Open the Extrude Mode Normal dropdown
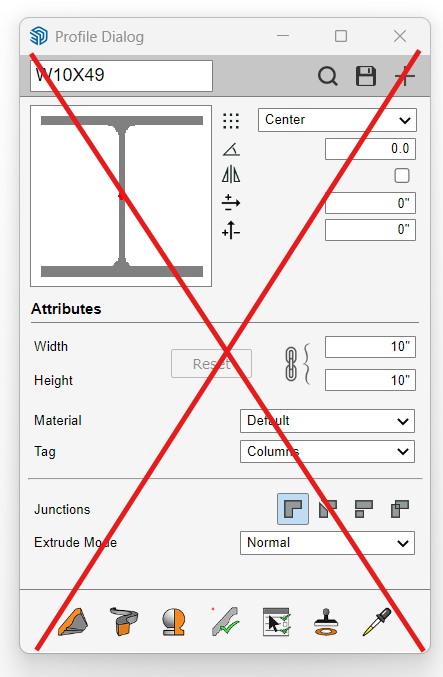 click(x=327, y=543)
